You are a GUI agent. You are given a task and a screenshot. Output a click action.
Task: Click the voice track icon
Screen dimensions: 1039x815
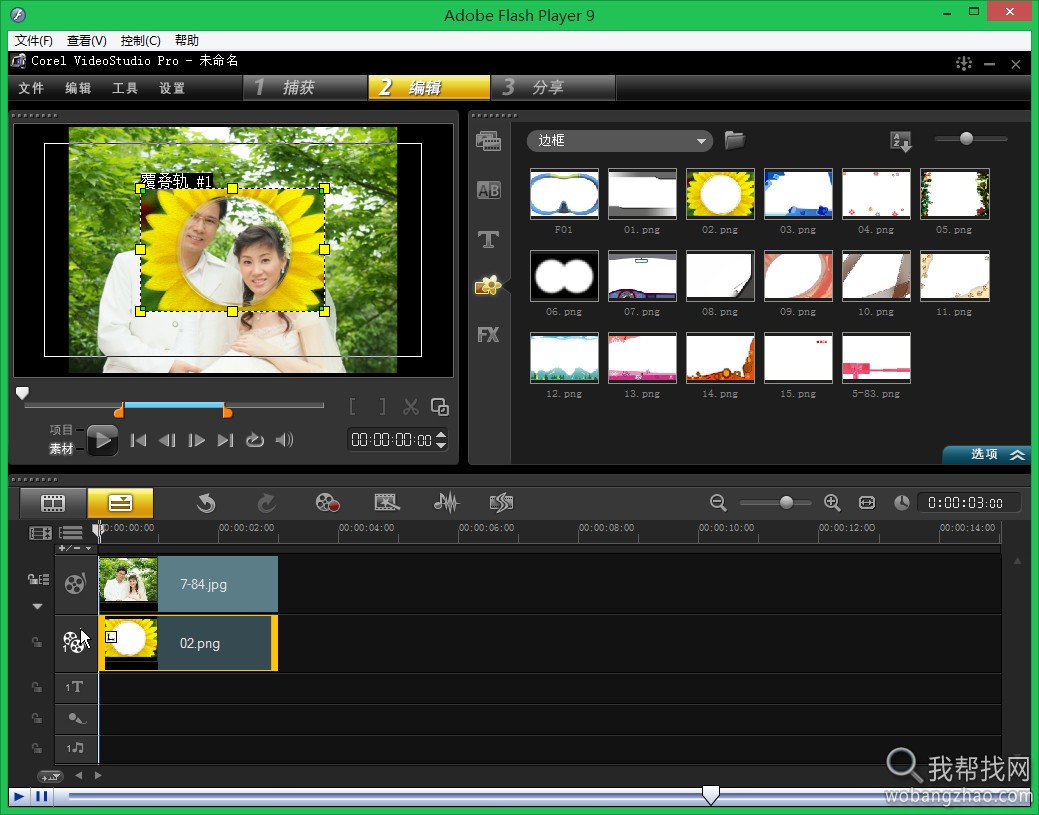click(76, 718)
